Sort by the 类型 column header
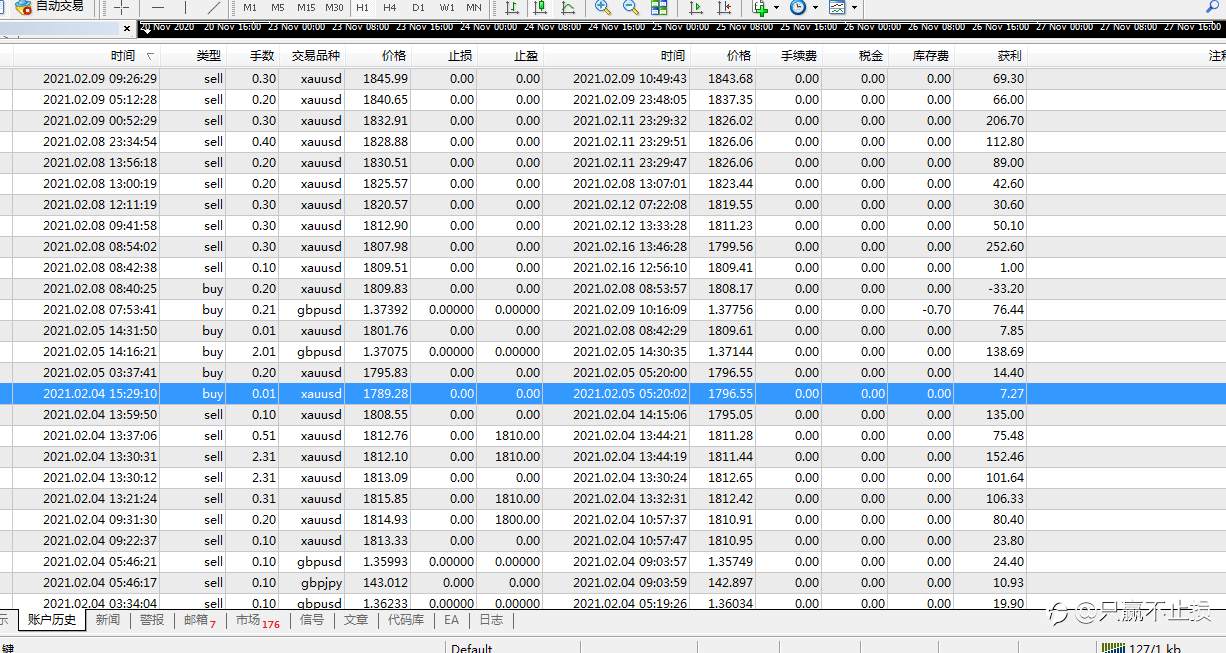This screenshot has width=1226, height=653. tap(209, 56)
